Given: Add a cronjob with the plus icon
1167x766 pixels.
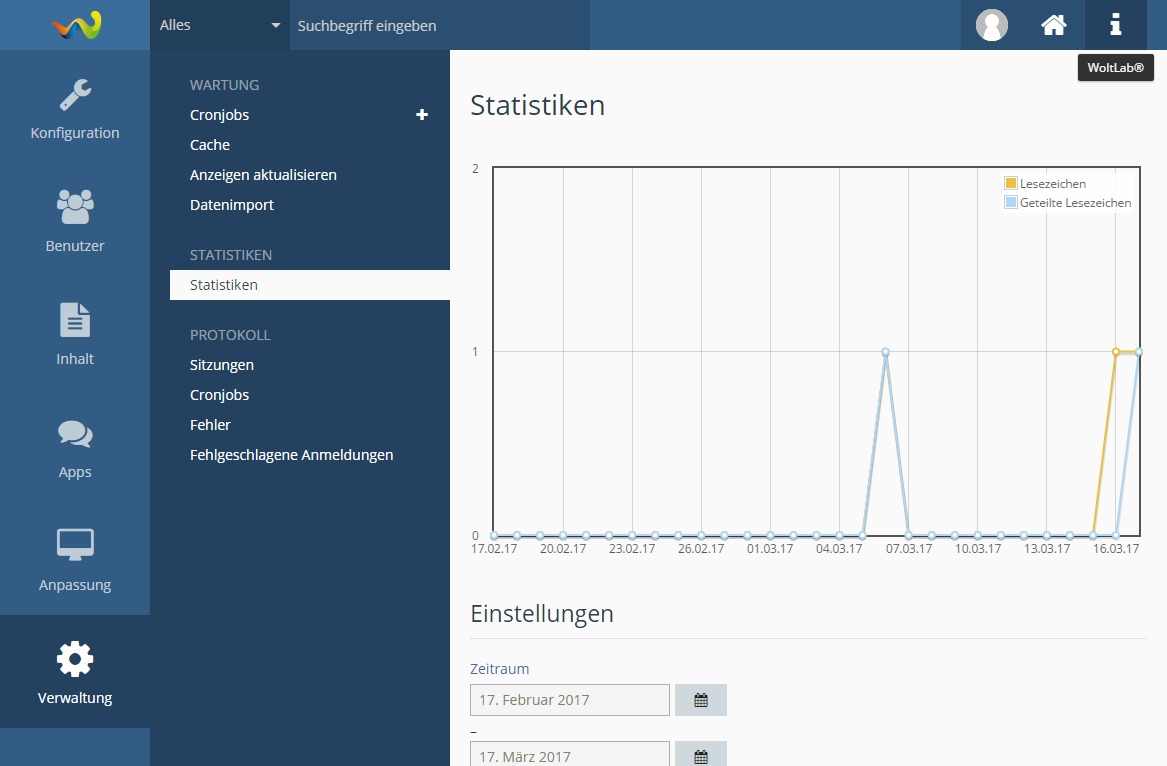Looking at the screenshot, I should point(422,115).
